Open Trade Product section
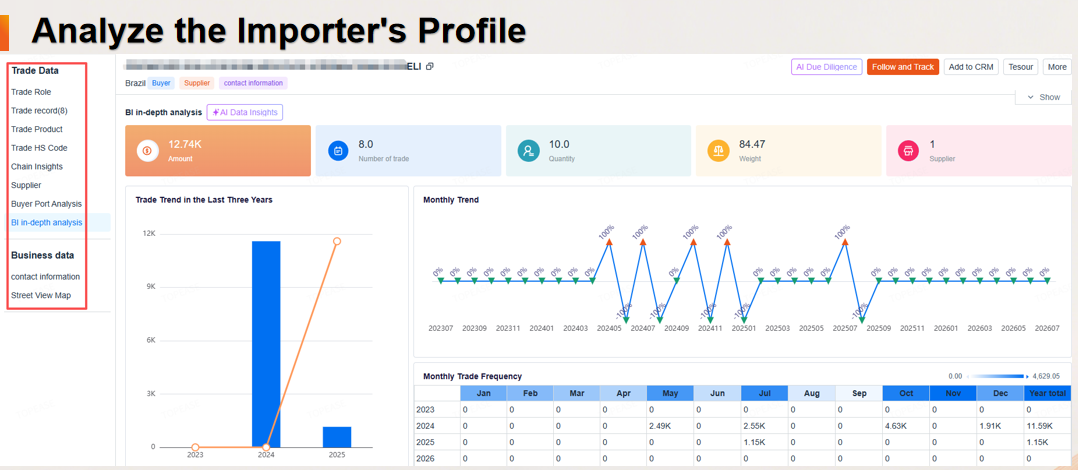This screenshot has width=1078, height=470. 36,129
